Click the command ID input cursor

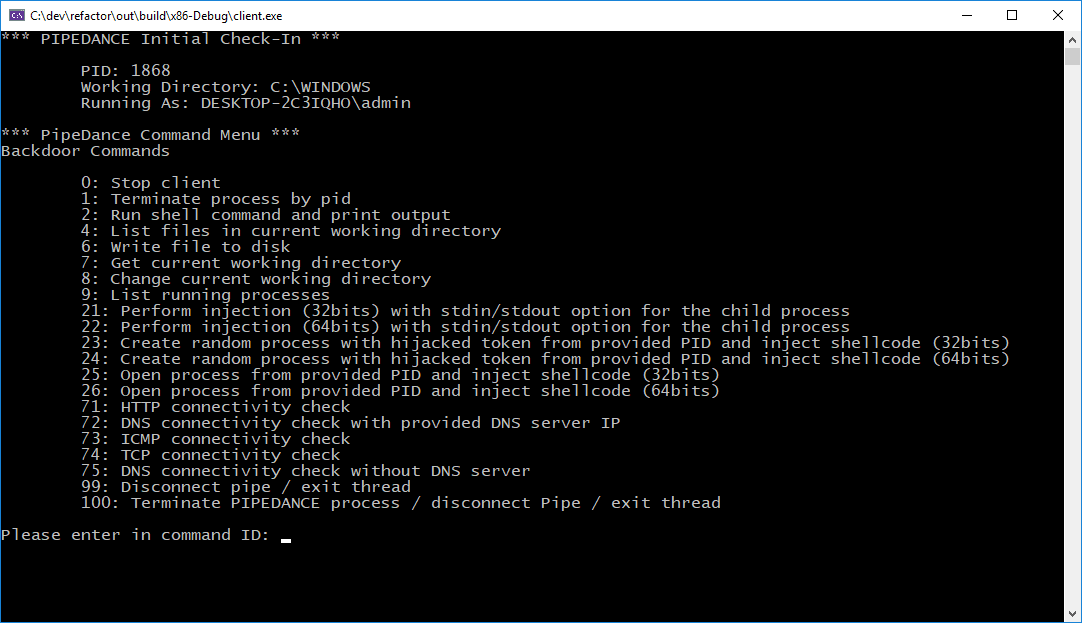point(286,537)
